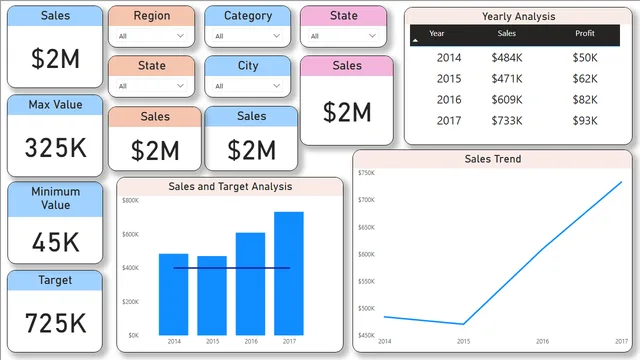Click the $800K axis label in bar chart
Screen dimensions: 640x360
[x=130, y=200]
